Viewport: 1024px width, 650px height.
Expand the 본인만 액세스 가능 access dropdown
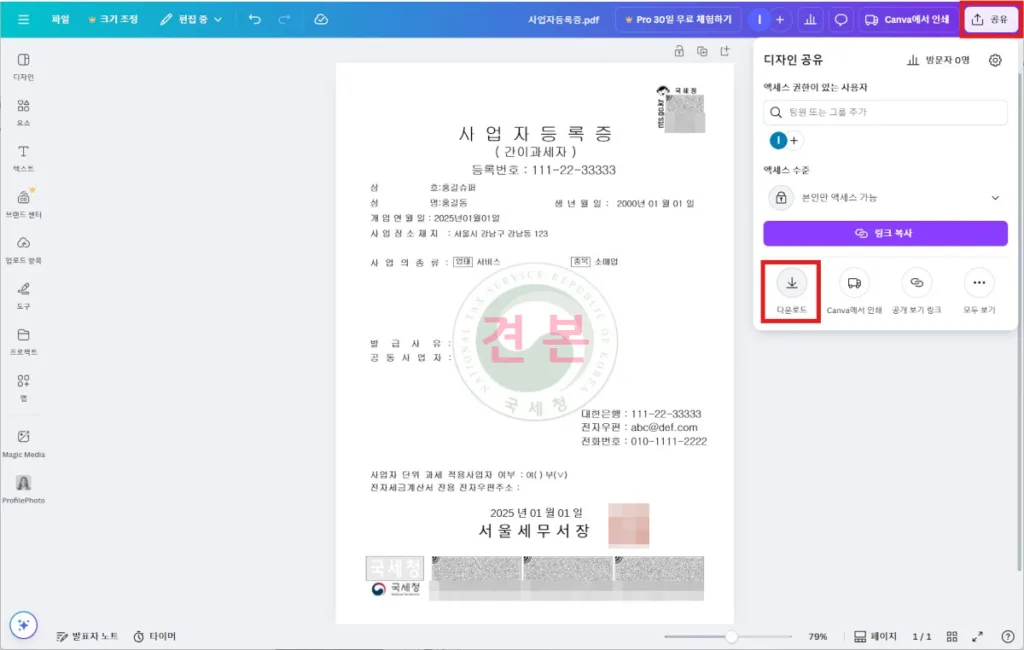(x=885, y=198)
